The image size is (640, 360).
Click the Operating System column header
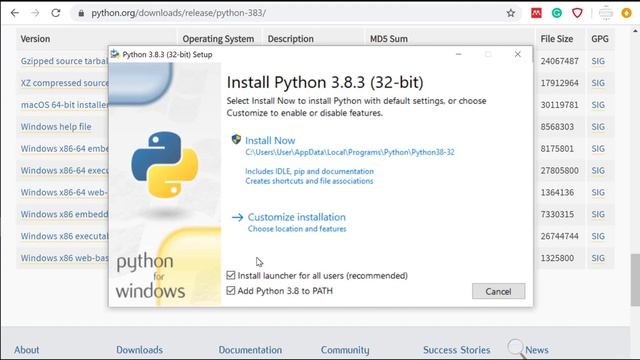[218, 39]
